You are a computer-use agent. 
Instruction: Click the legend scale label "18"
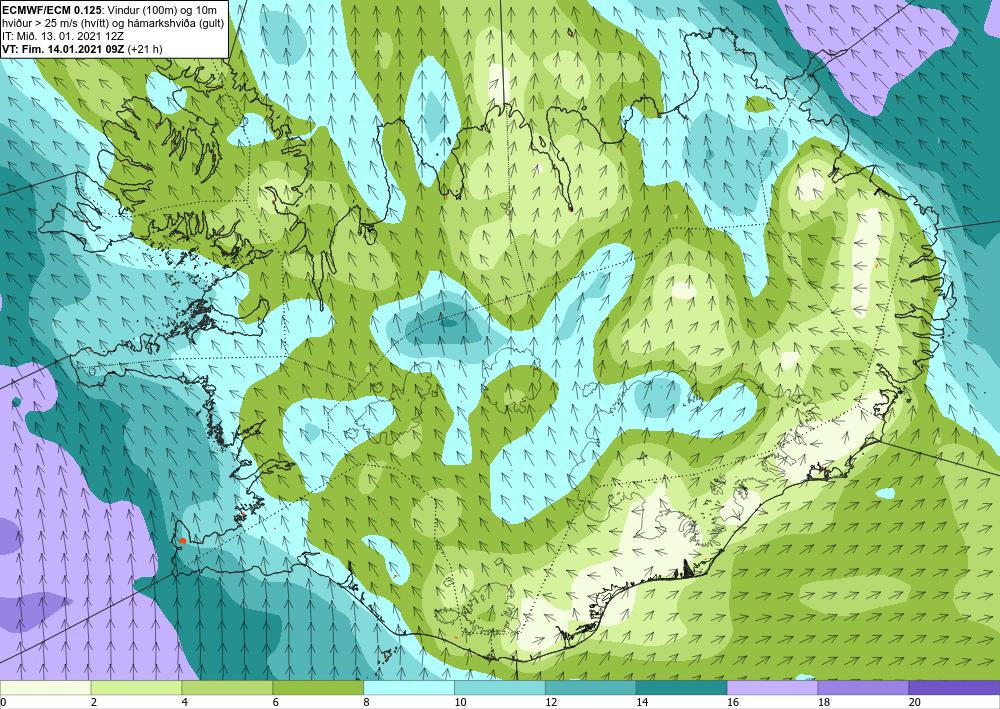tap(823, 702)
